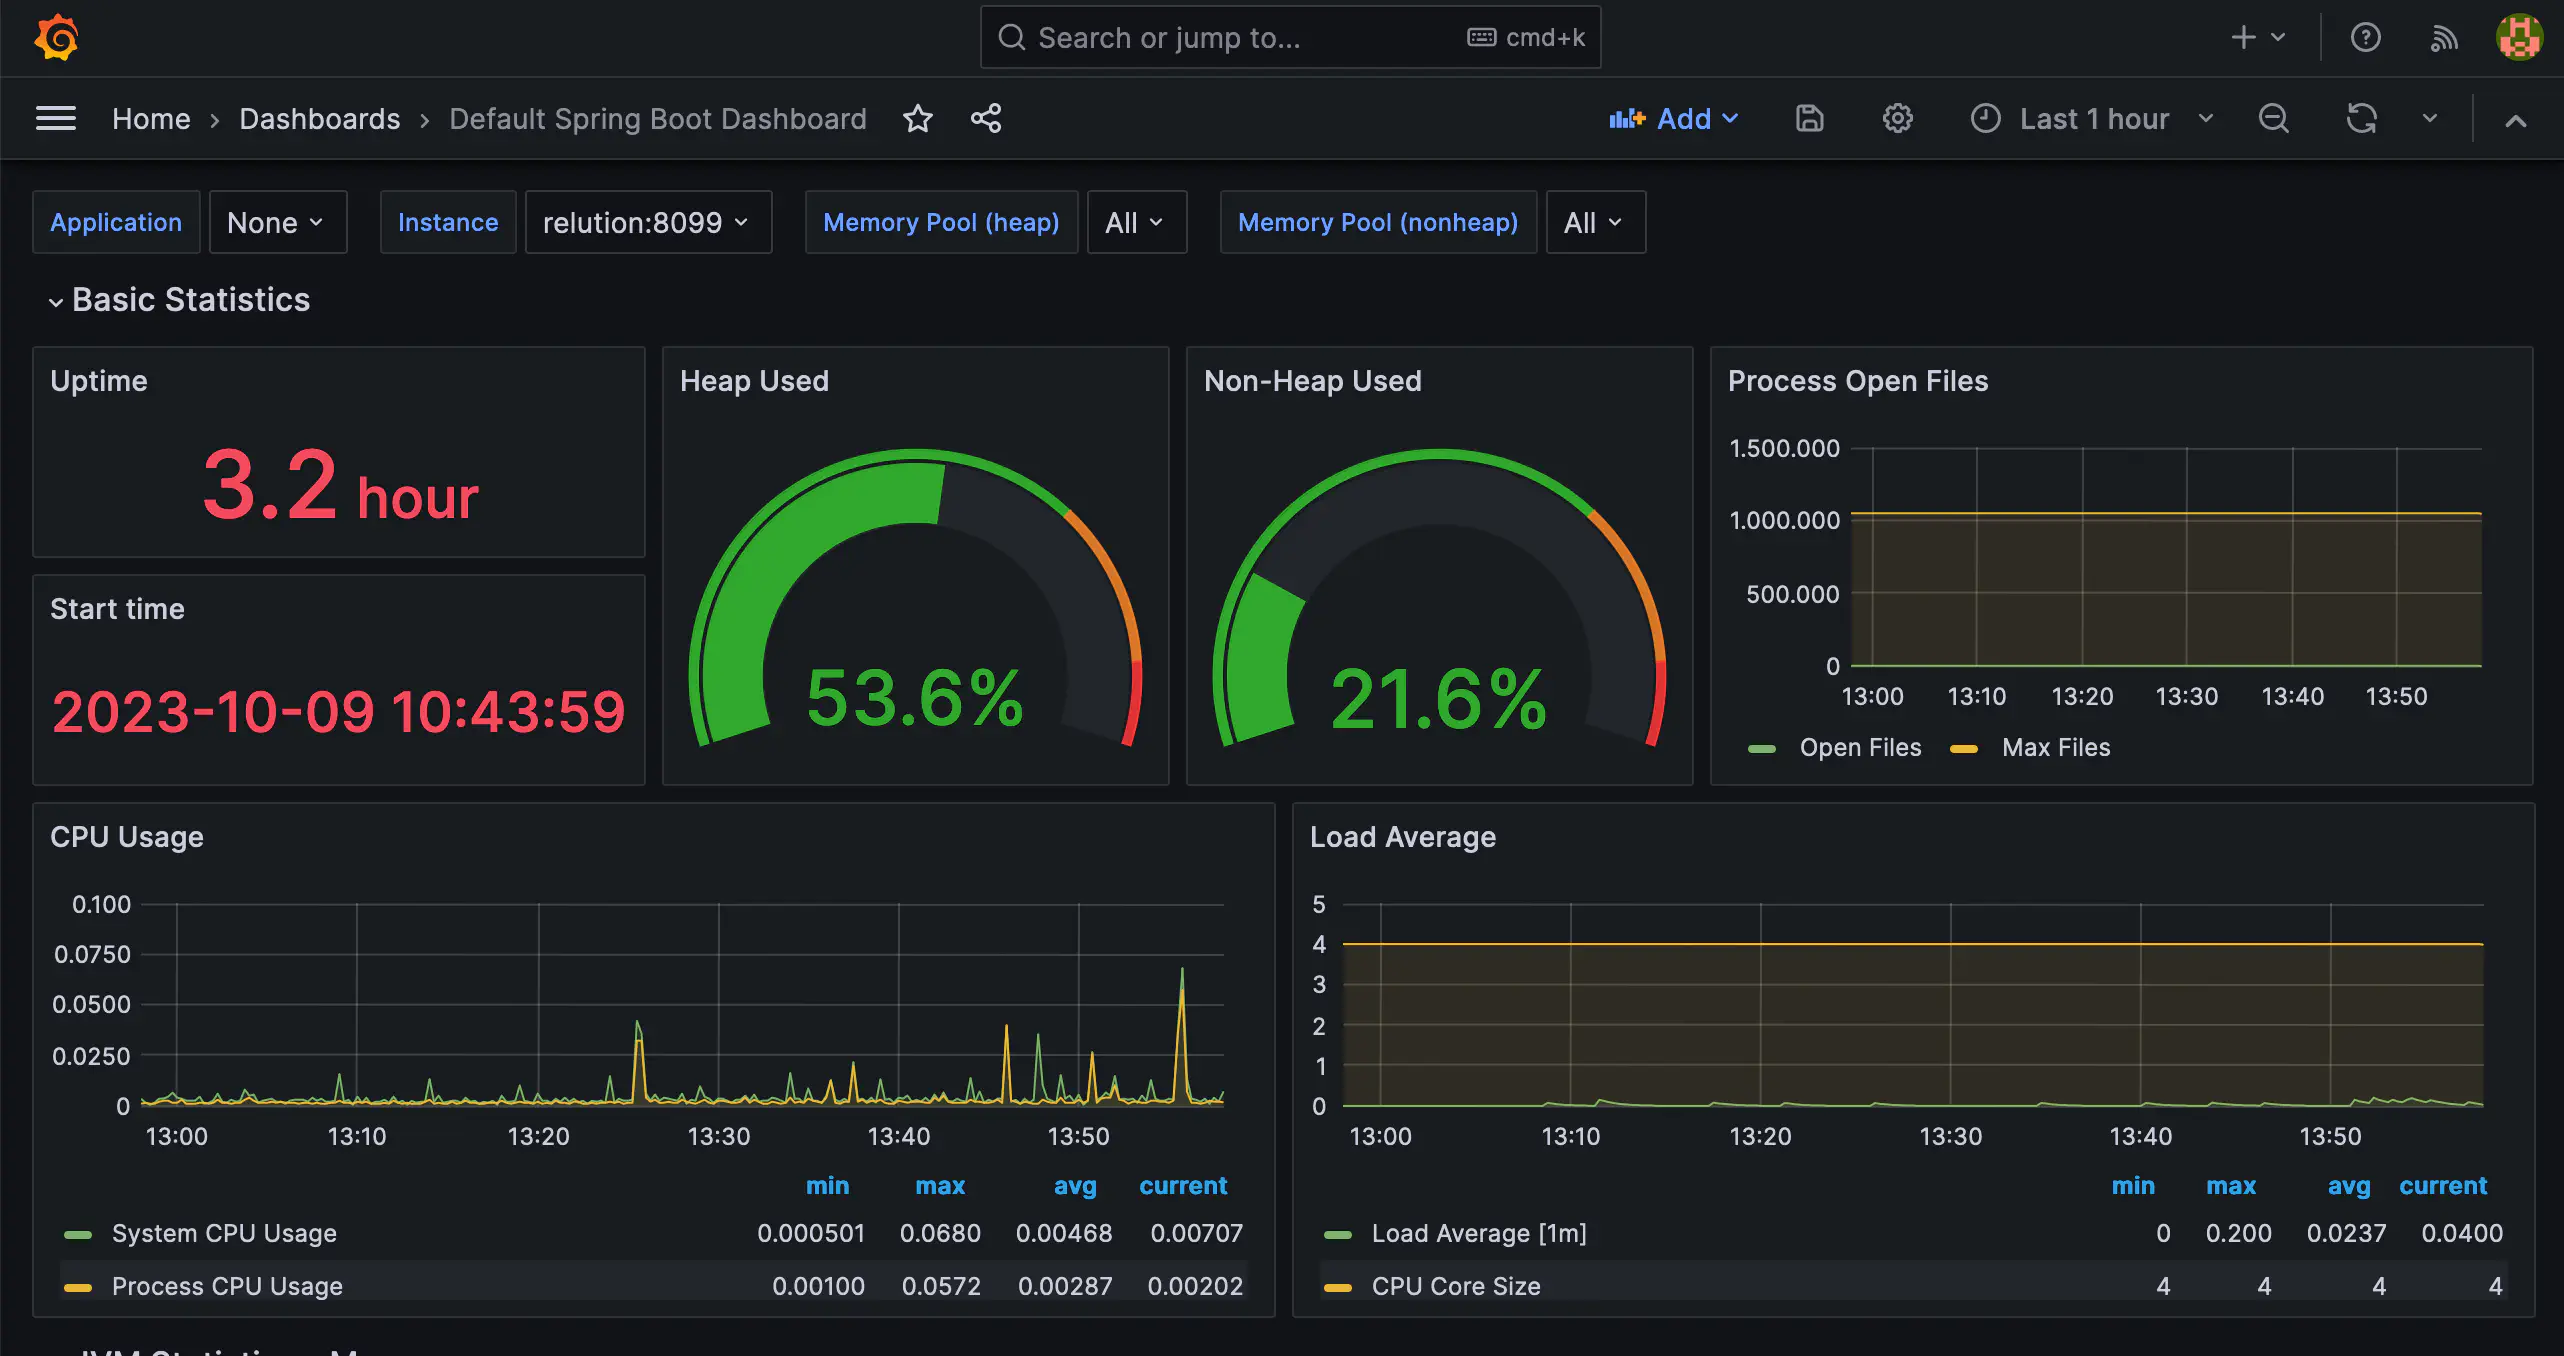Screen dimensions: 2564x1356
Task: Open the Memory Pool heap All dropdown
Action: click(1136, 222)
